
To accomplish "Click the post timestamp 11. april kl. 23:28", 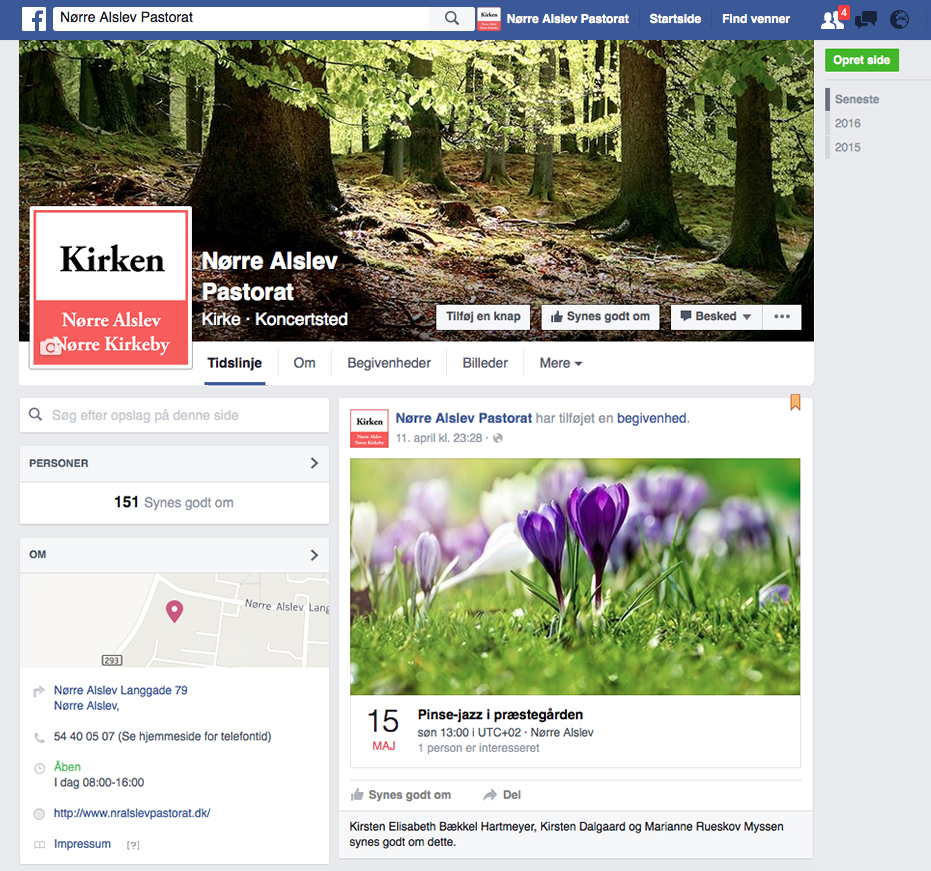I will [x=439, y=438].
